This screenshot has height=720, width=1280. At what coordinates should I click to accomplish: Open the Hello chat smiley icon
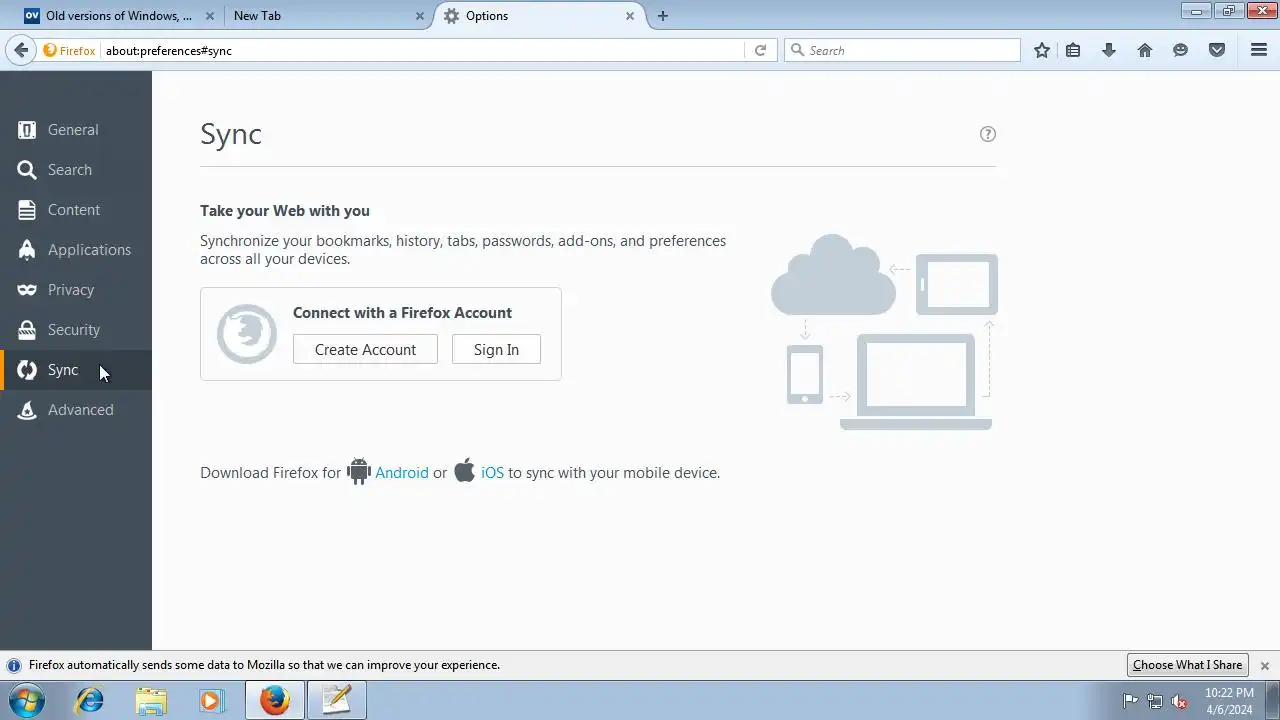tap(1181, 50)
